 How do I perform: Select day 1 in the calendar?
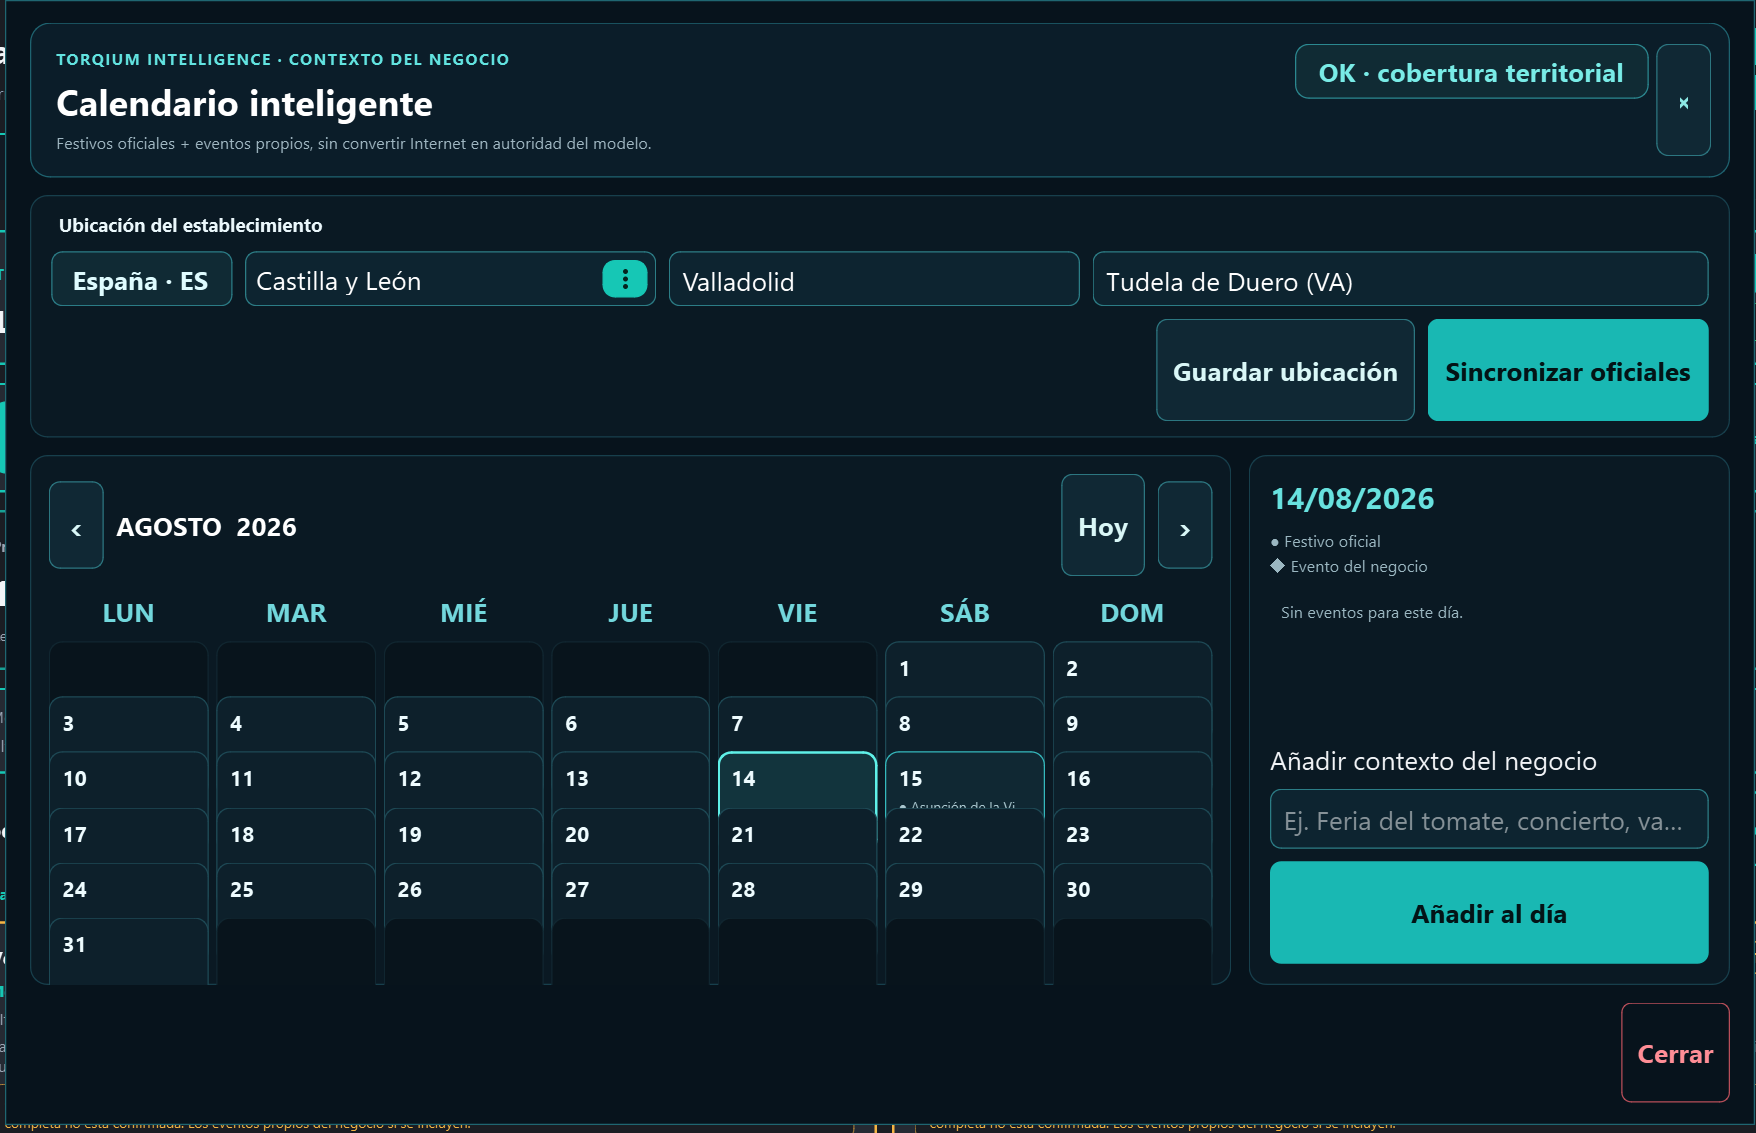(x=964, y=670)
